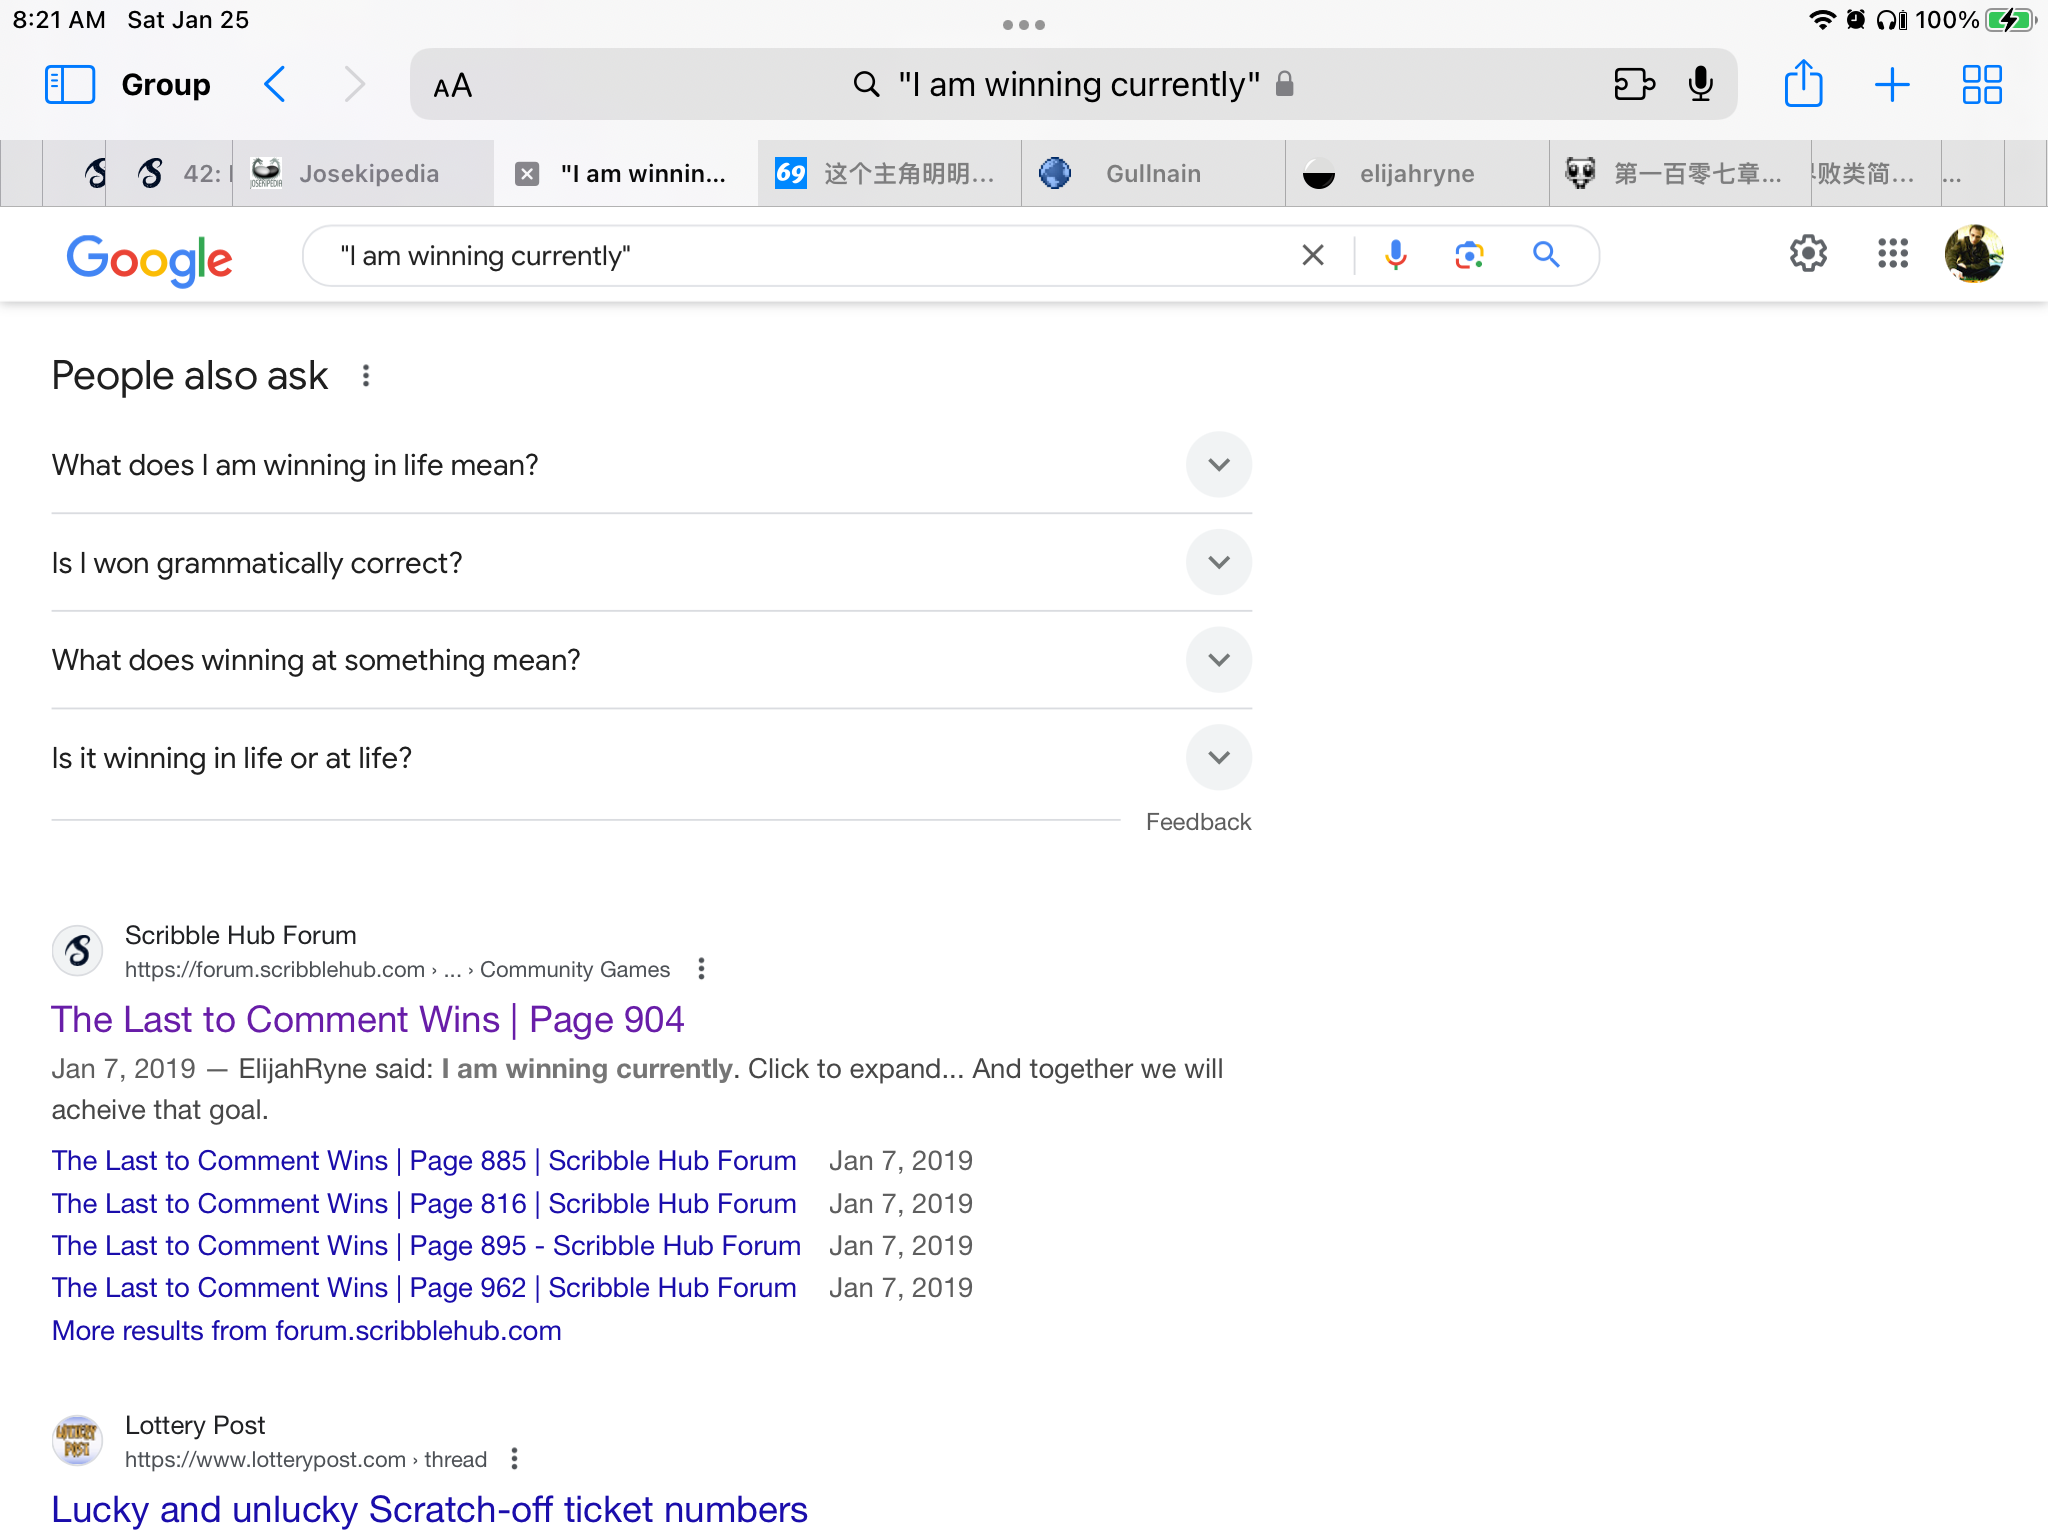Open 'The Last to Comment Wins | Page 904'
The image size is (2048, 1536).
click(x=367, y=1019)
